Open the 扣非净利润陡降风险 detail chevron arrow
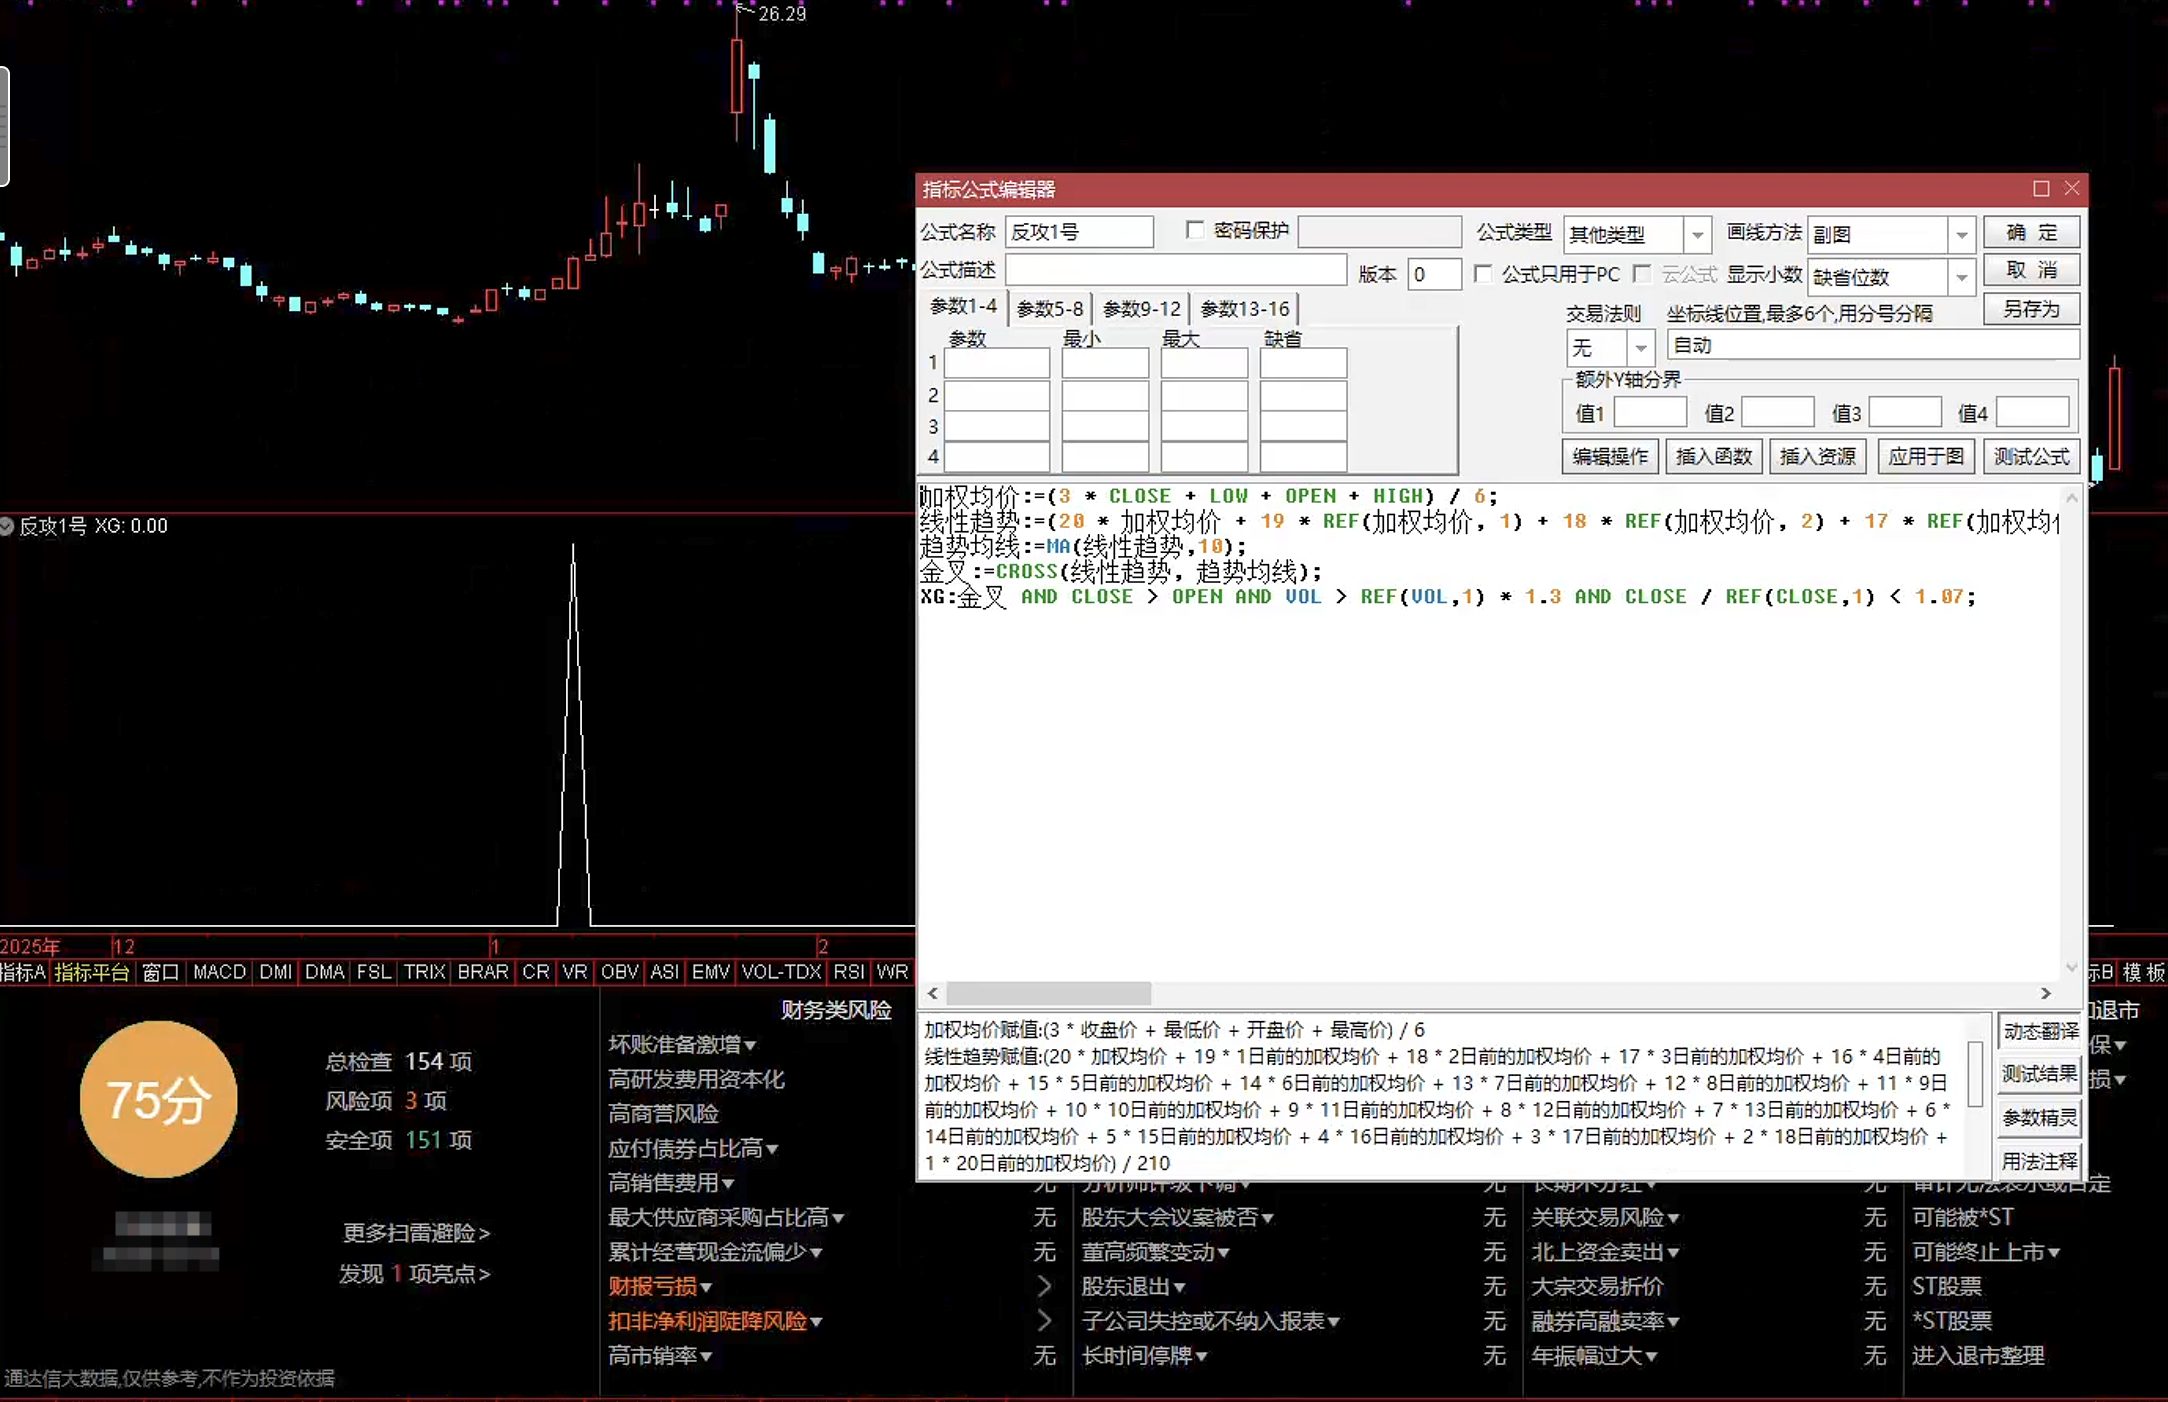The image size is (2168, 1402). 1044,1321
